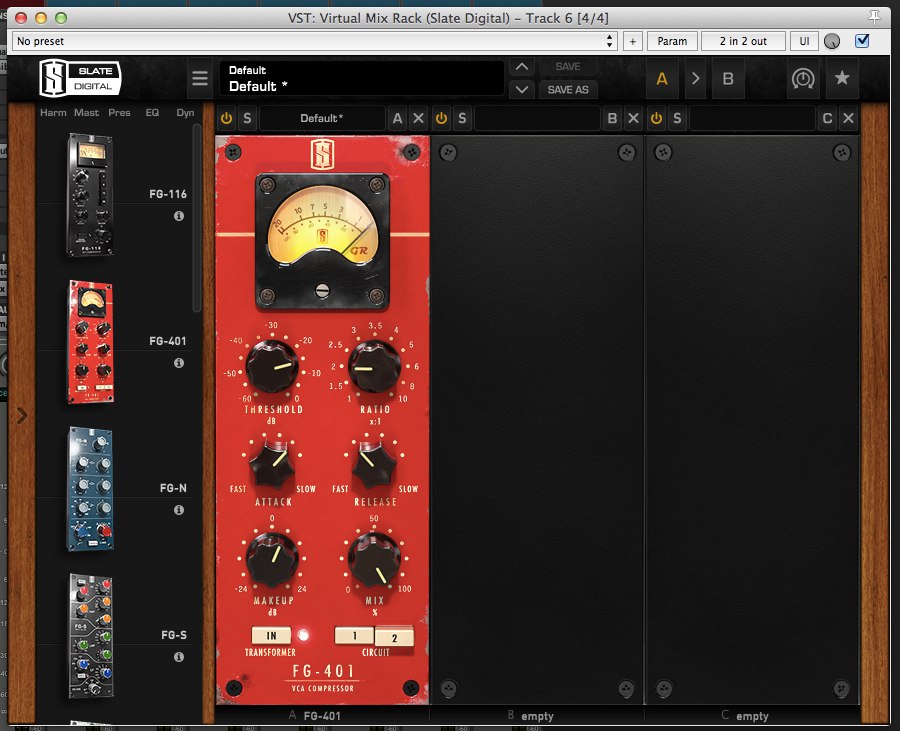The height and width of the screenshot is (731, 900).
Task: Copy setting A to B with arrow
Action: pyautogui.click(x=695, y=78)
